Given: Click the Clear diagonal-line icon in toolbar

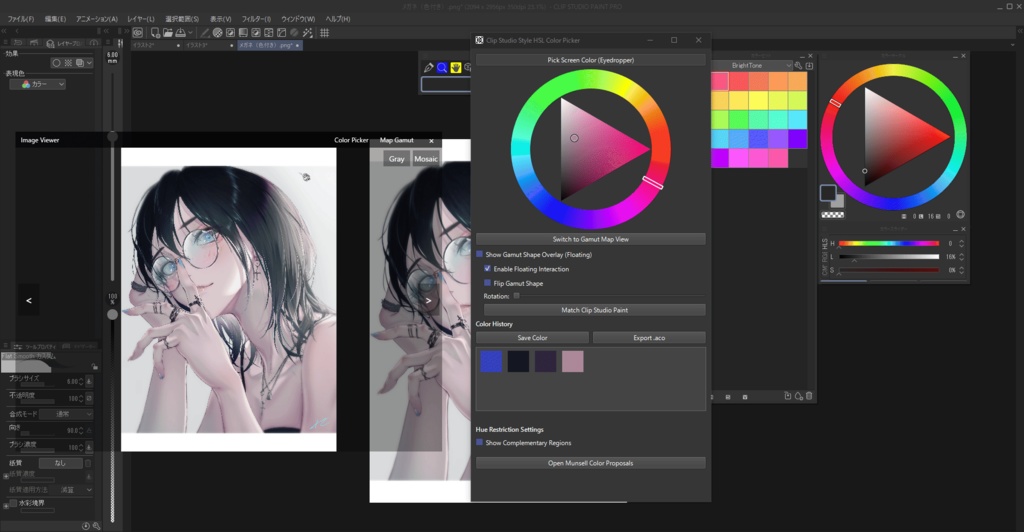Looking at the screenshot, I should pos(205,33).
